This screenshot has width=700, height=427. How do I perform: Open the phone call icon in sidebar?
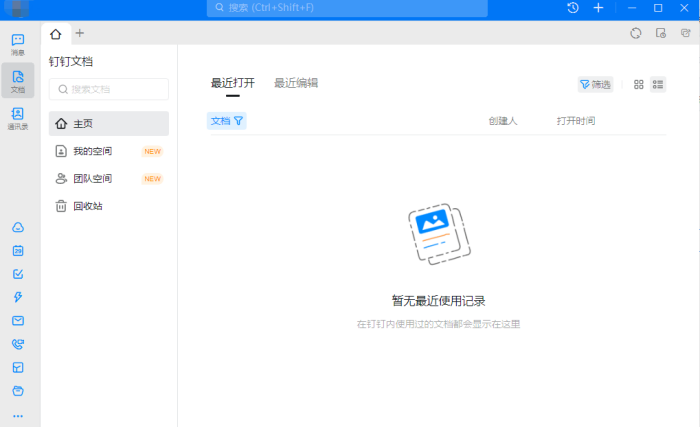coord(18,344)
